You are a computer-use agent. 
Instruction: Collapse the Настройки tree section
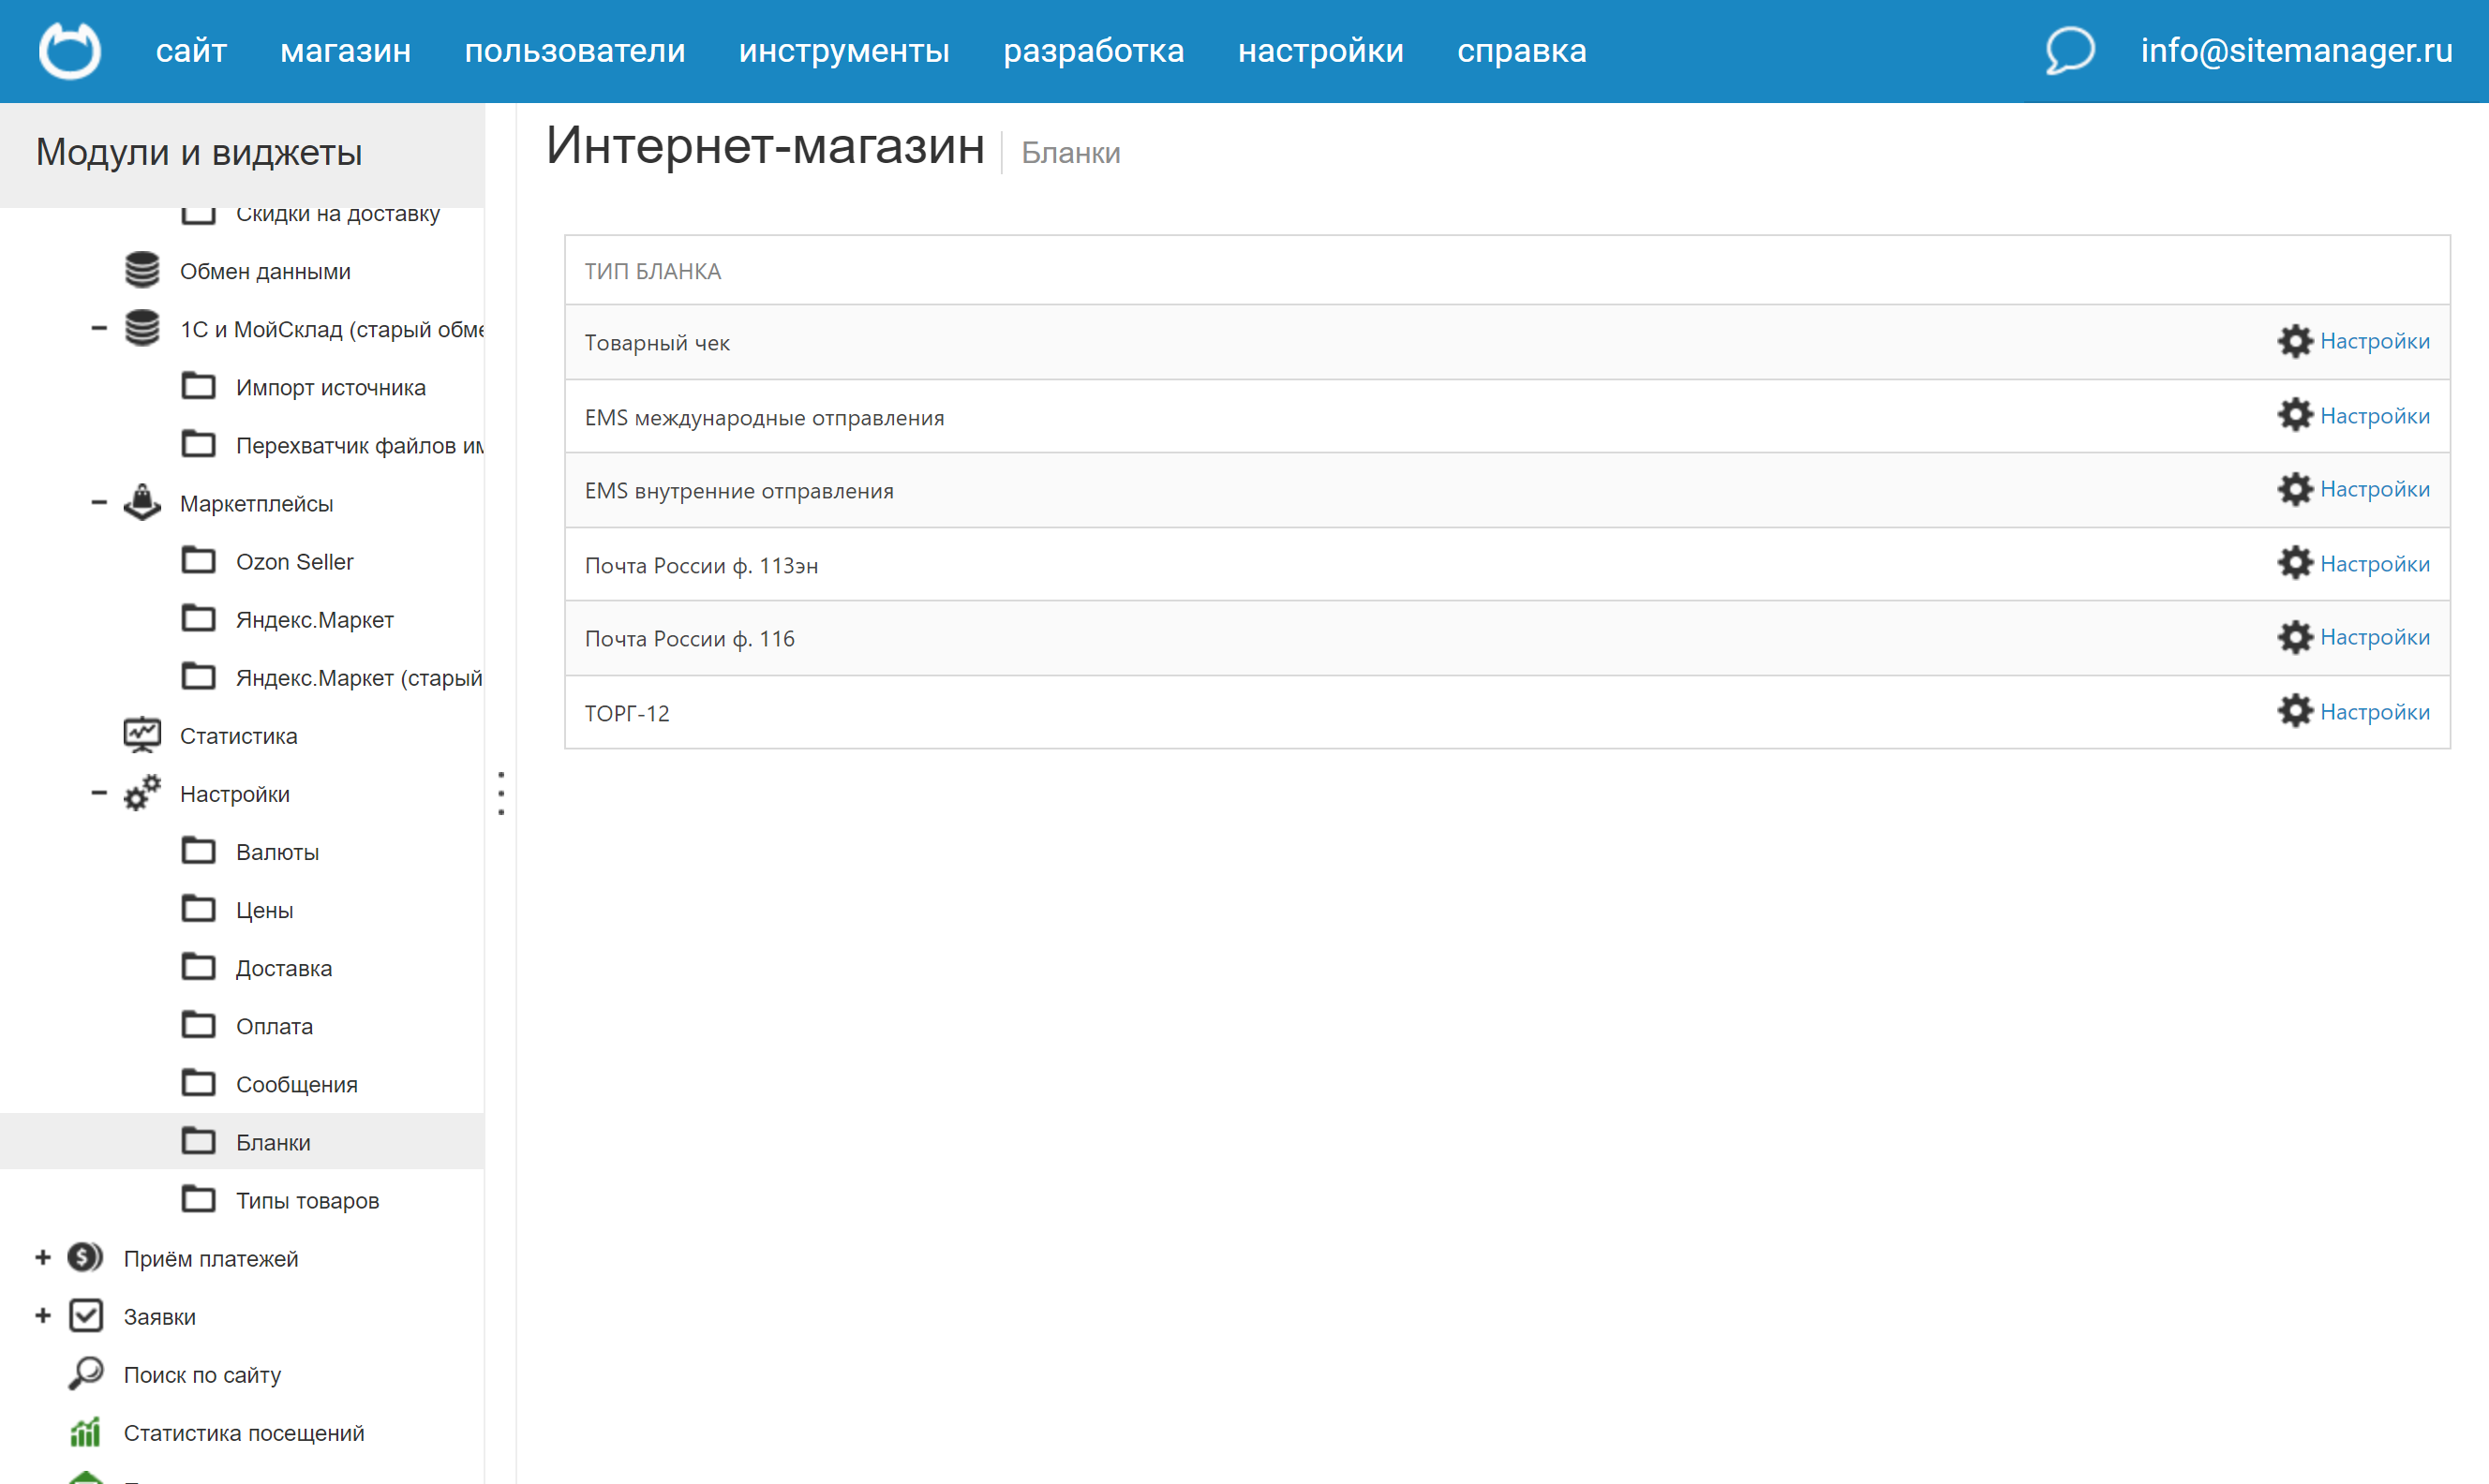click(x=99, y=794)
